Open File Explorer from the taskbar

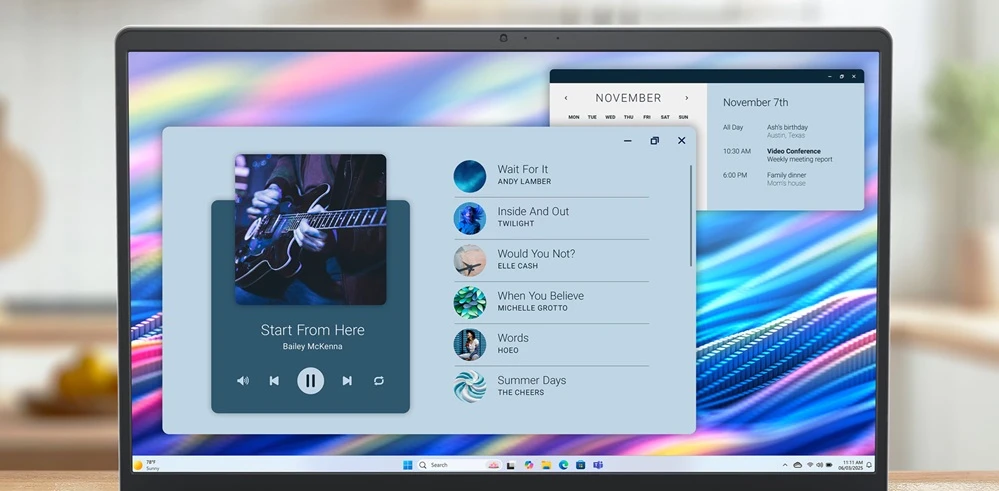tap(546, 465)
